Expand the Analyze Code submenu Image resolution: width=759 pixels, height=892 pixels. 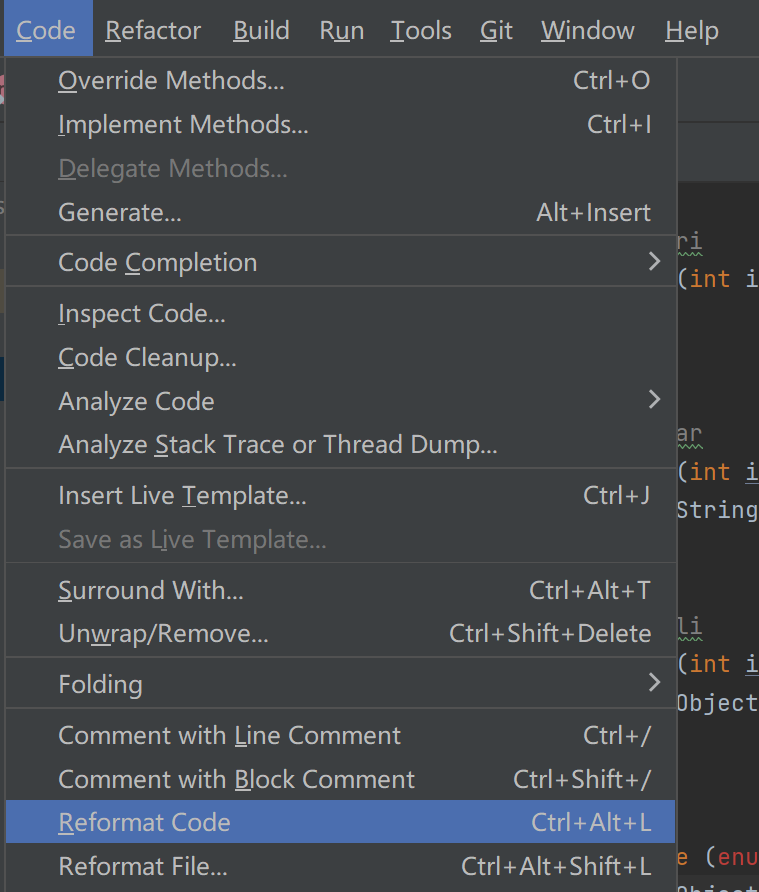tap(137, 401)
